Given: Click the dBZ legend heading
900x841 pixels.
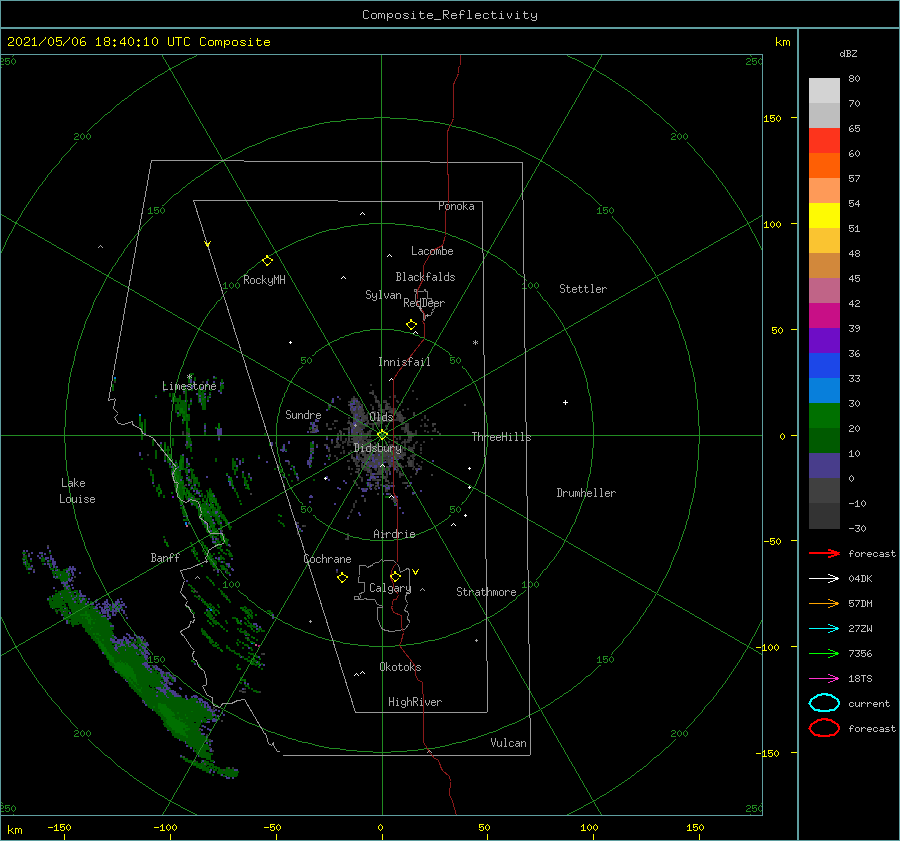Looking at the screenshot, I should [x=848, y=54].
